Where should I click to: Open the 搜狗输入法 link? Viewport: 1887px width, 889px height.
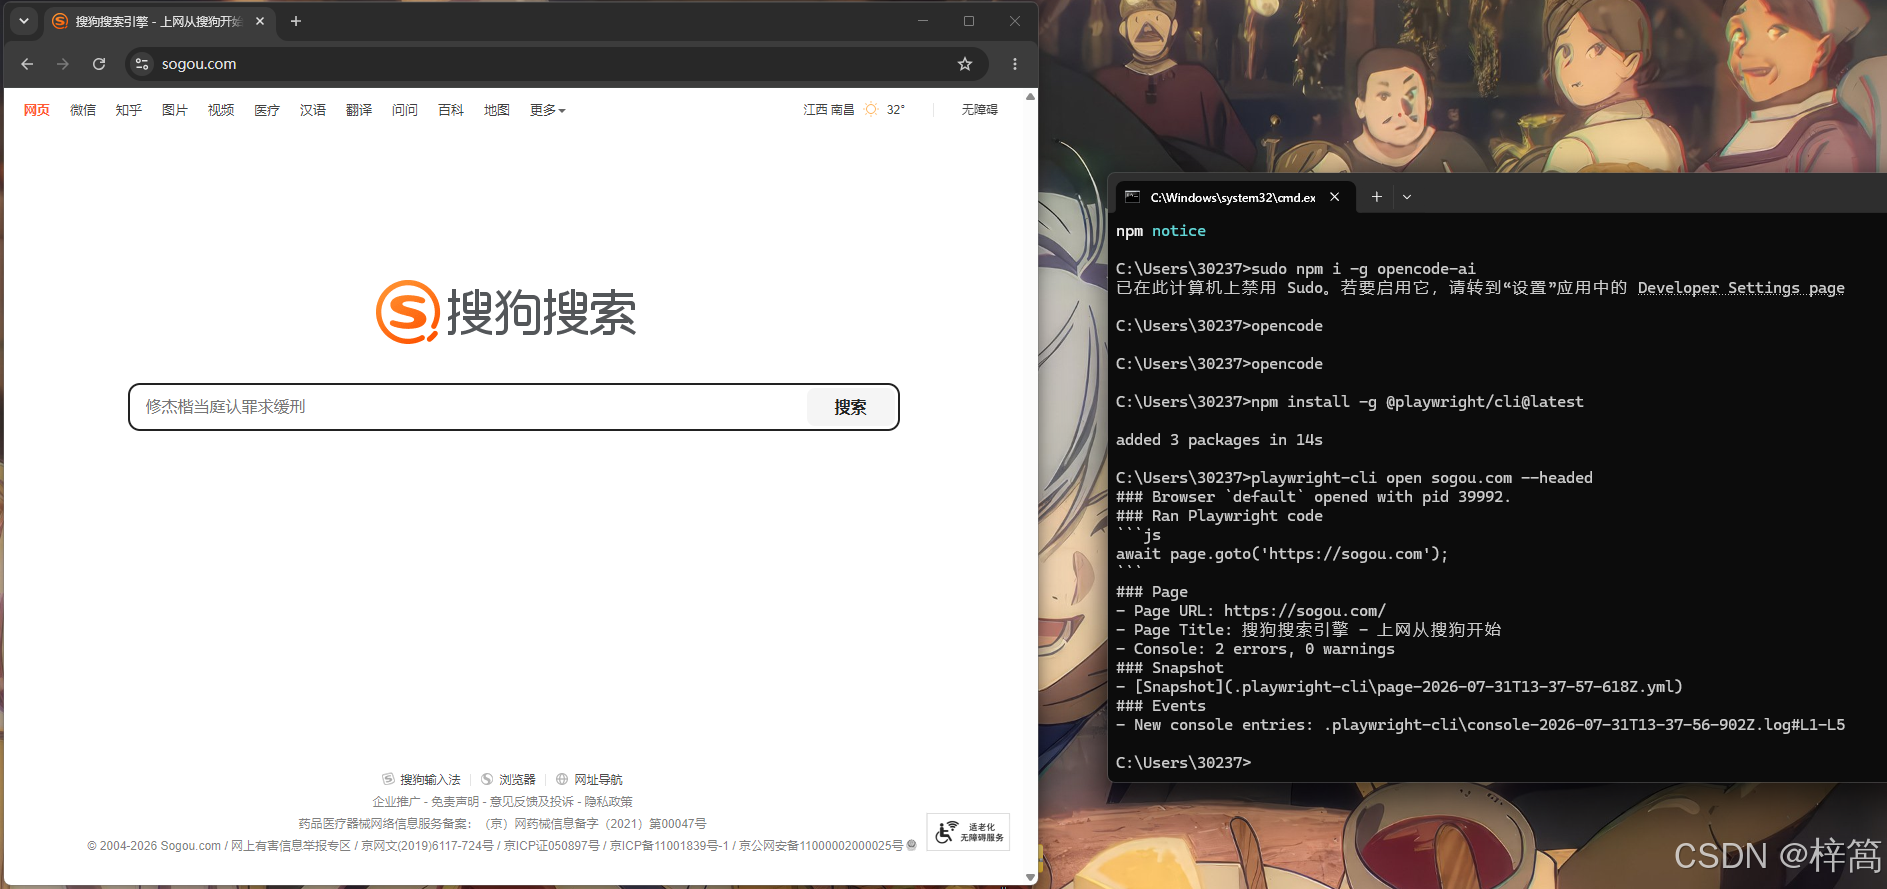(421, 780)
